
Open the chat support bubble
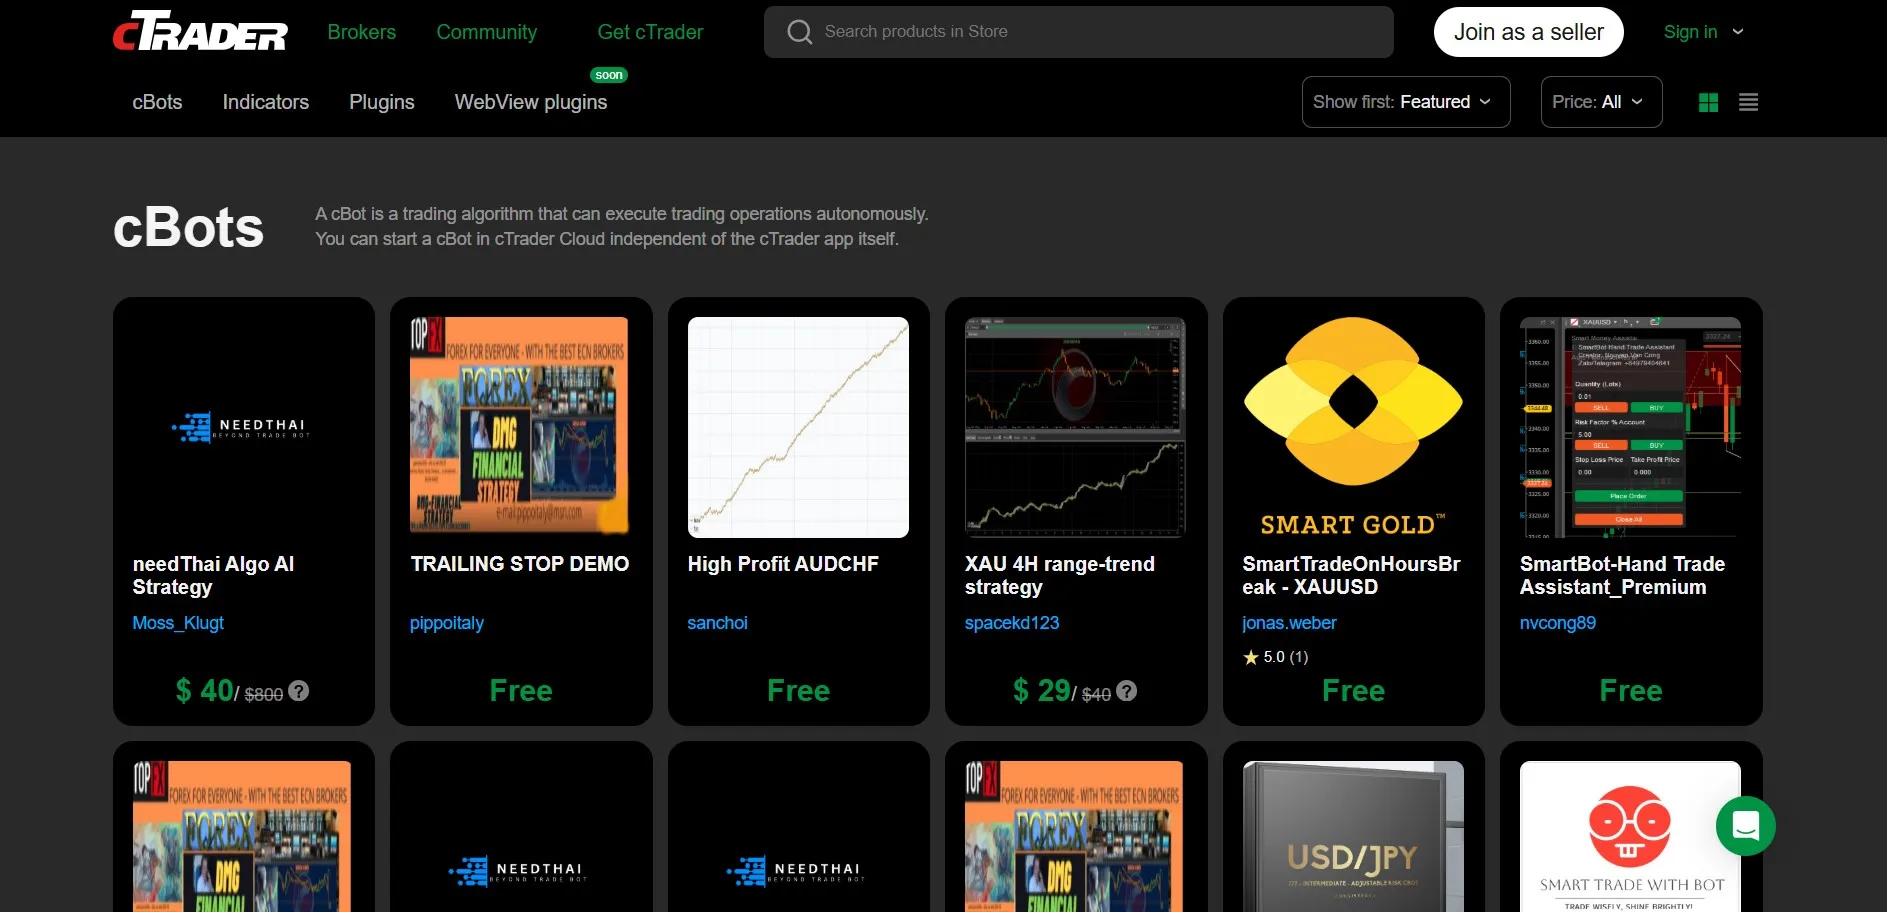point(1745,826)
